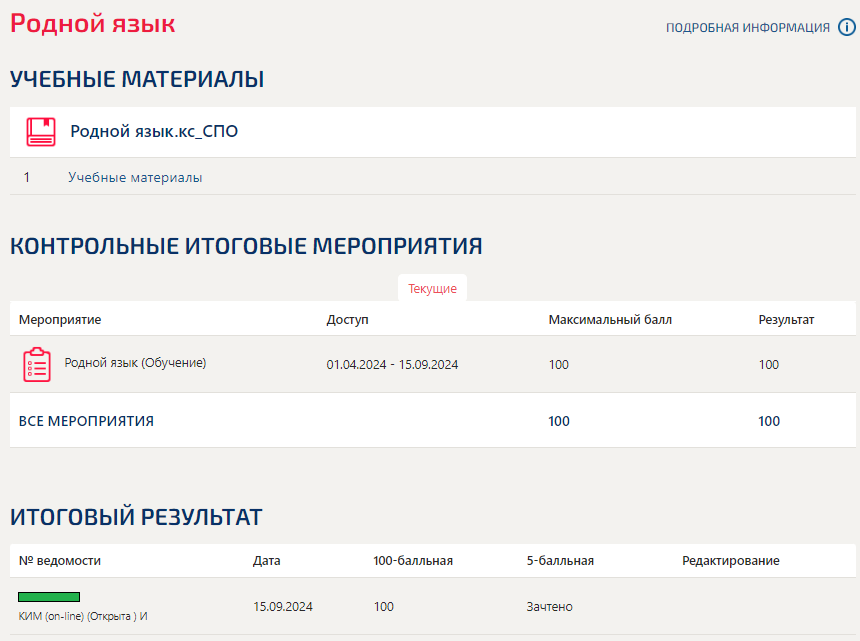860x641 pixels.
Task: Click the Доступ column header
Action: [x=347, y=319]
